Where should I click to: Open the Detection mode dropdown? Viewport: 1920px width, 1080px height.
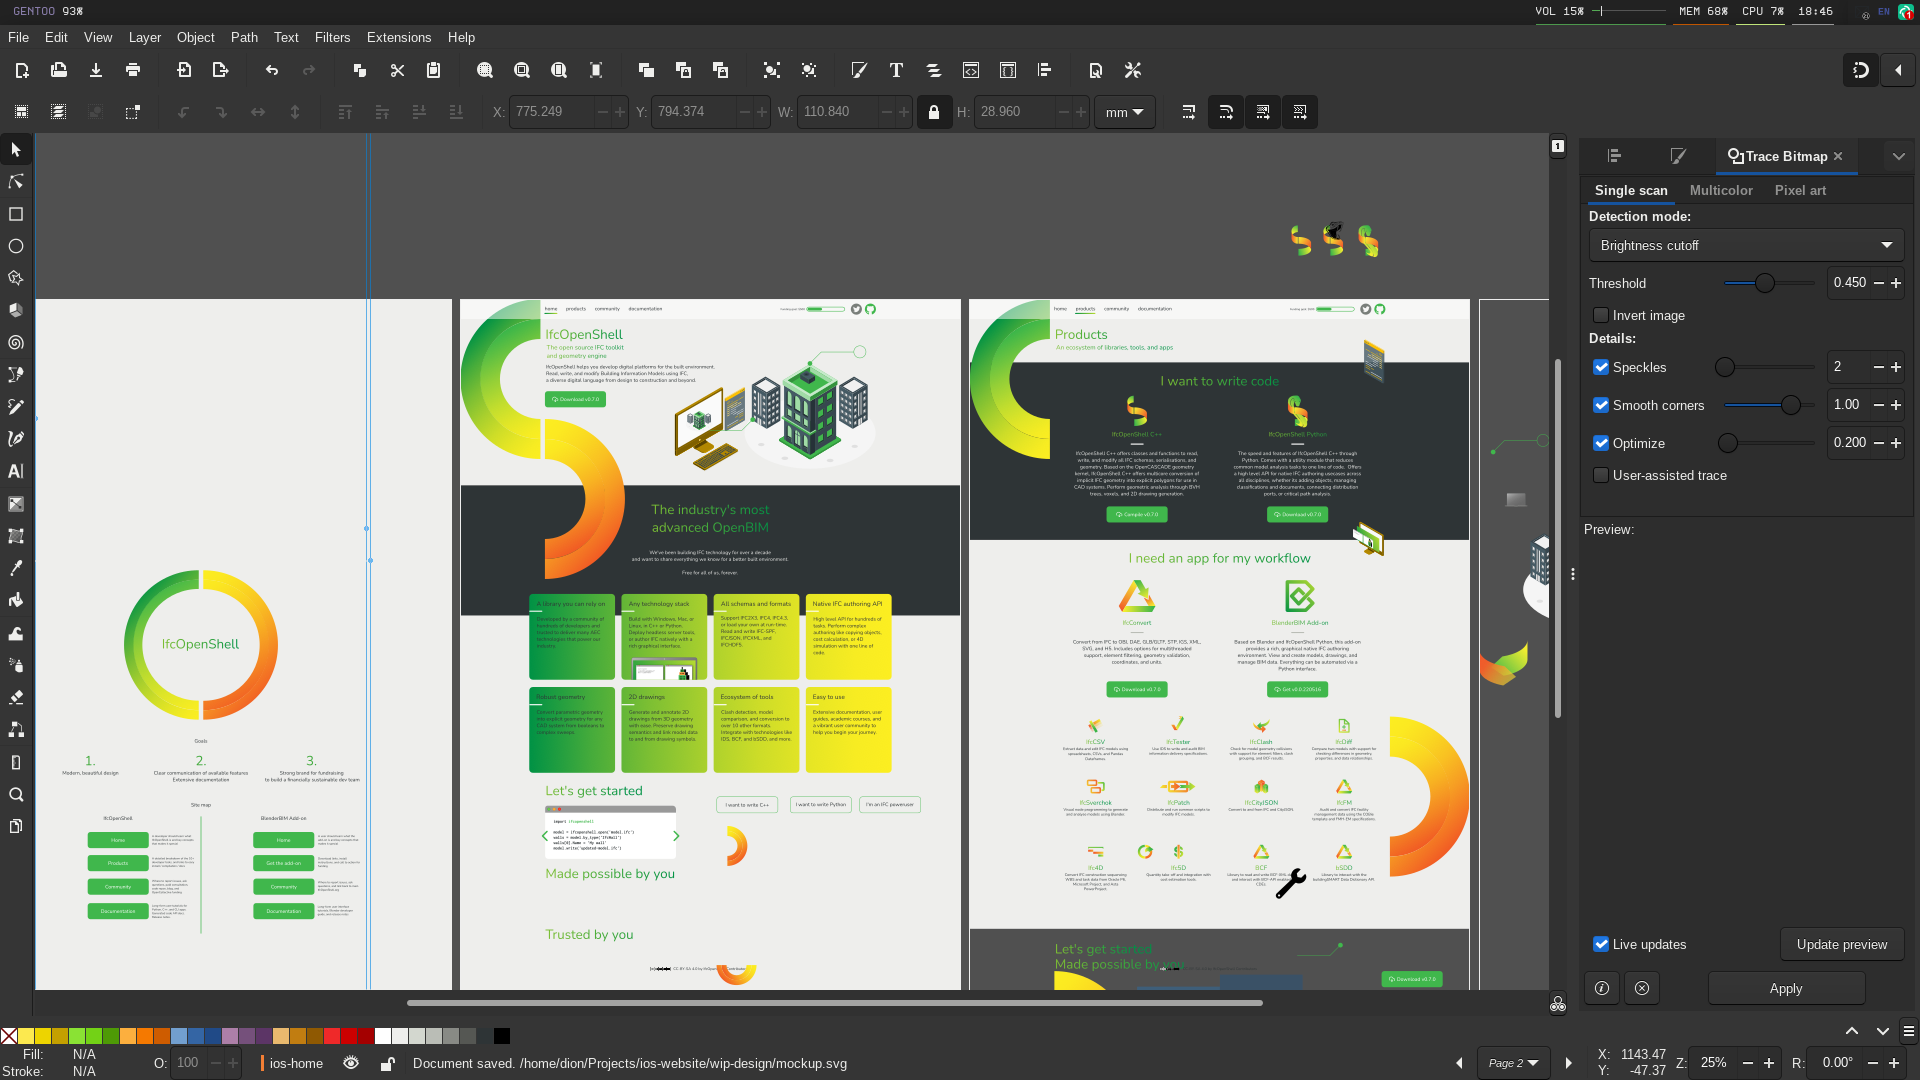pyautogui.click(x=1746, y=245)
